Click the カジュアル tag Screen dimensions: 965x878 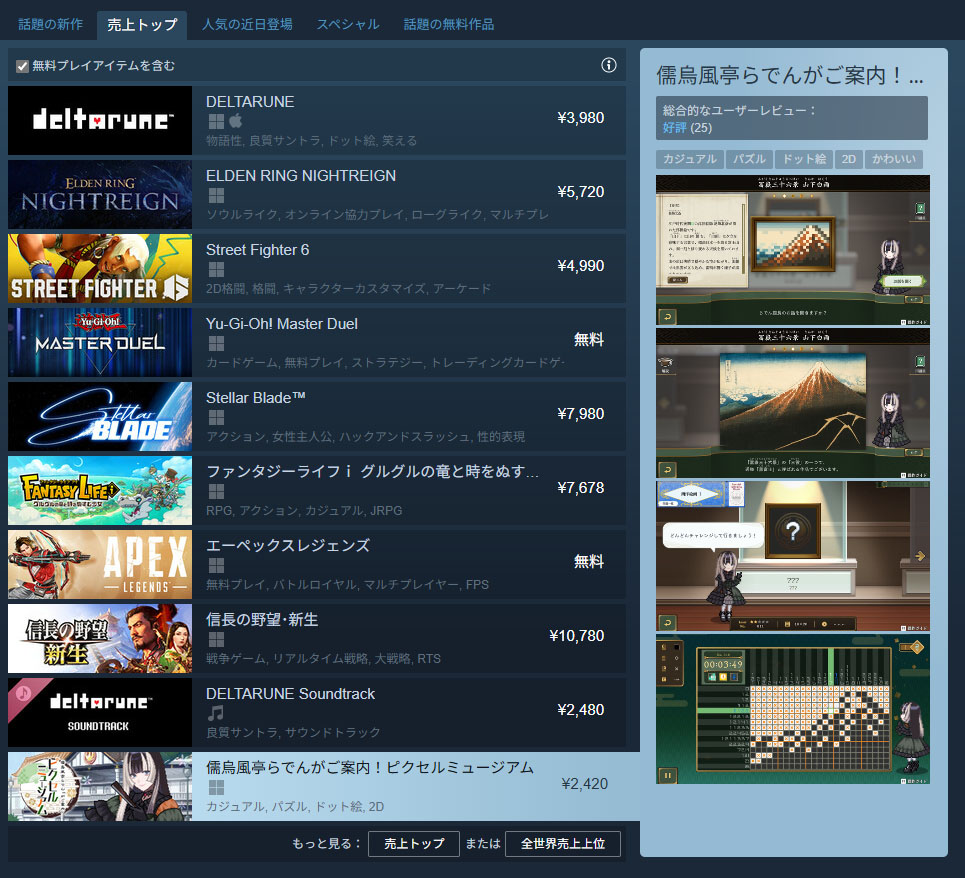(689, 159)
